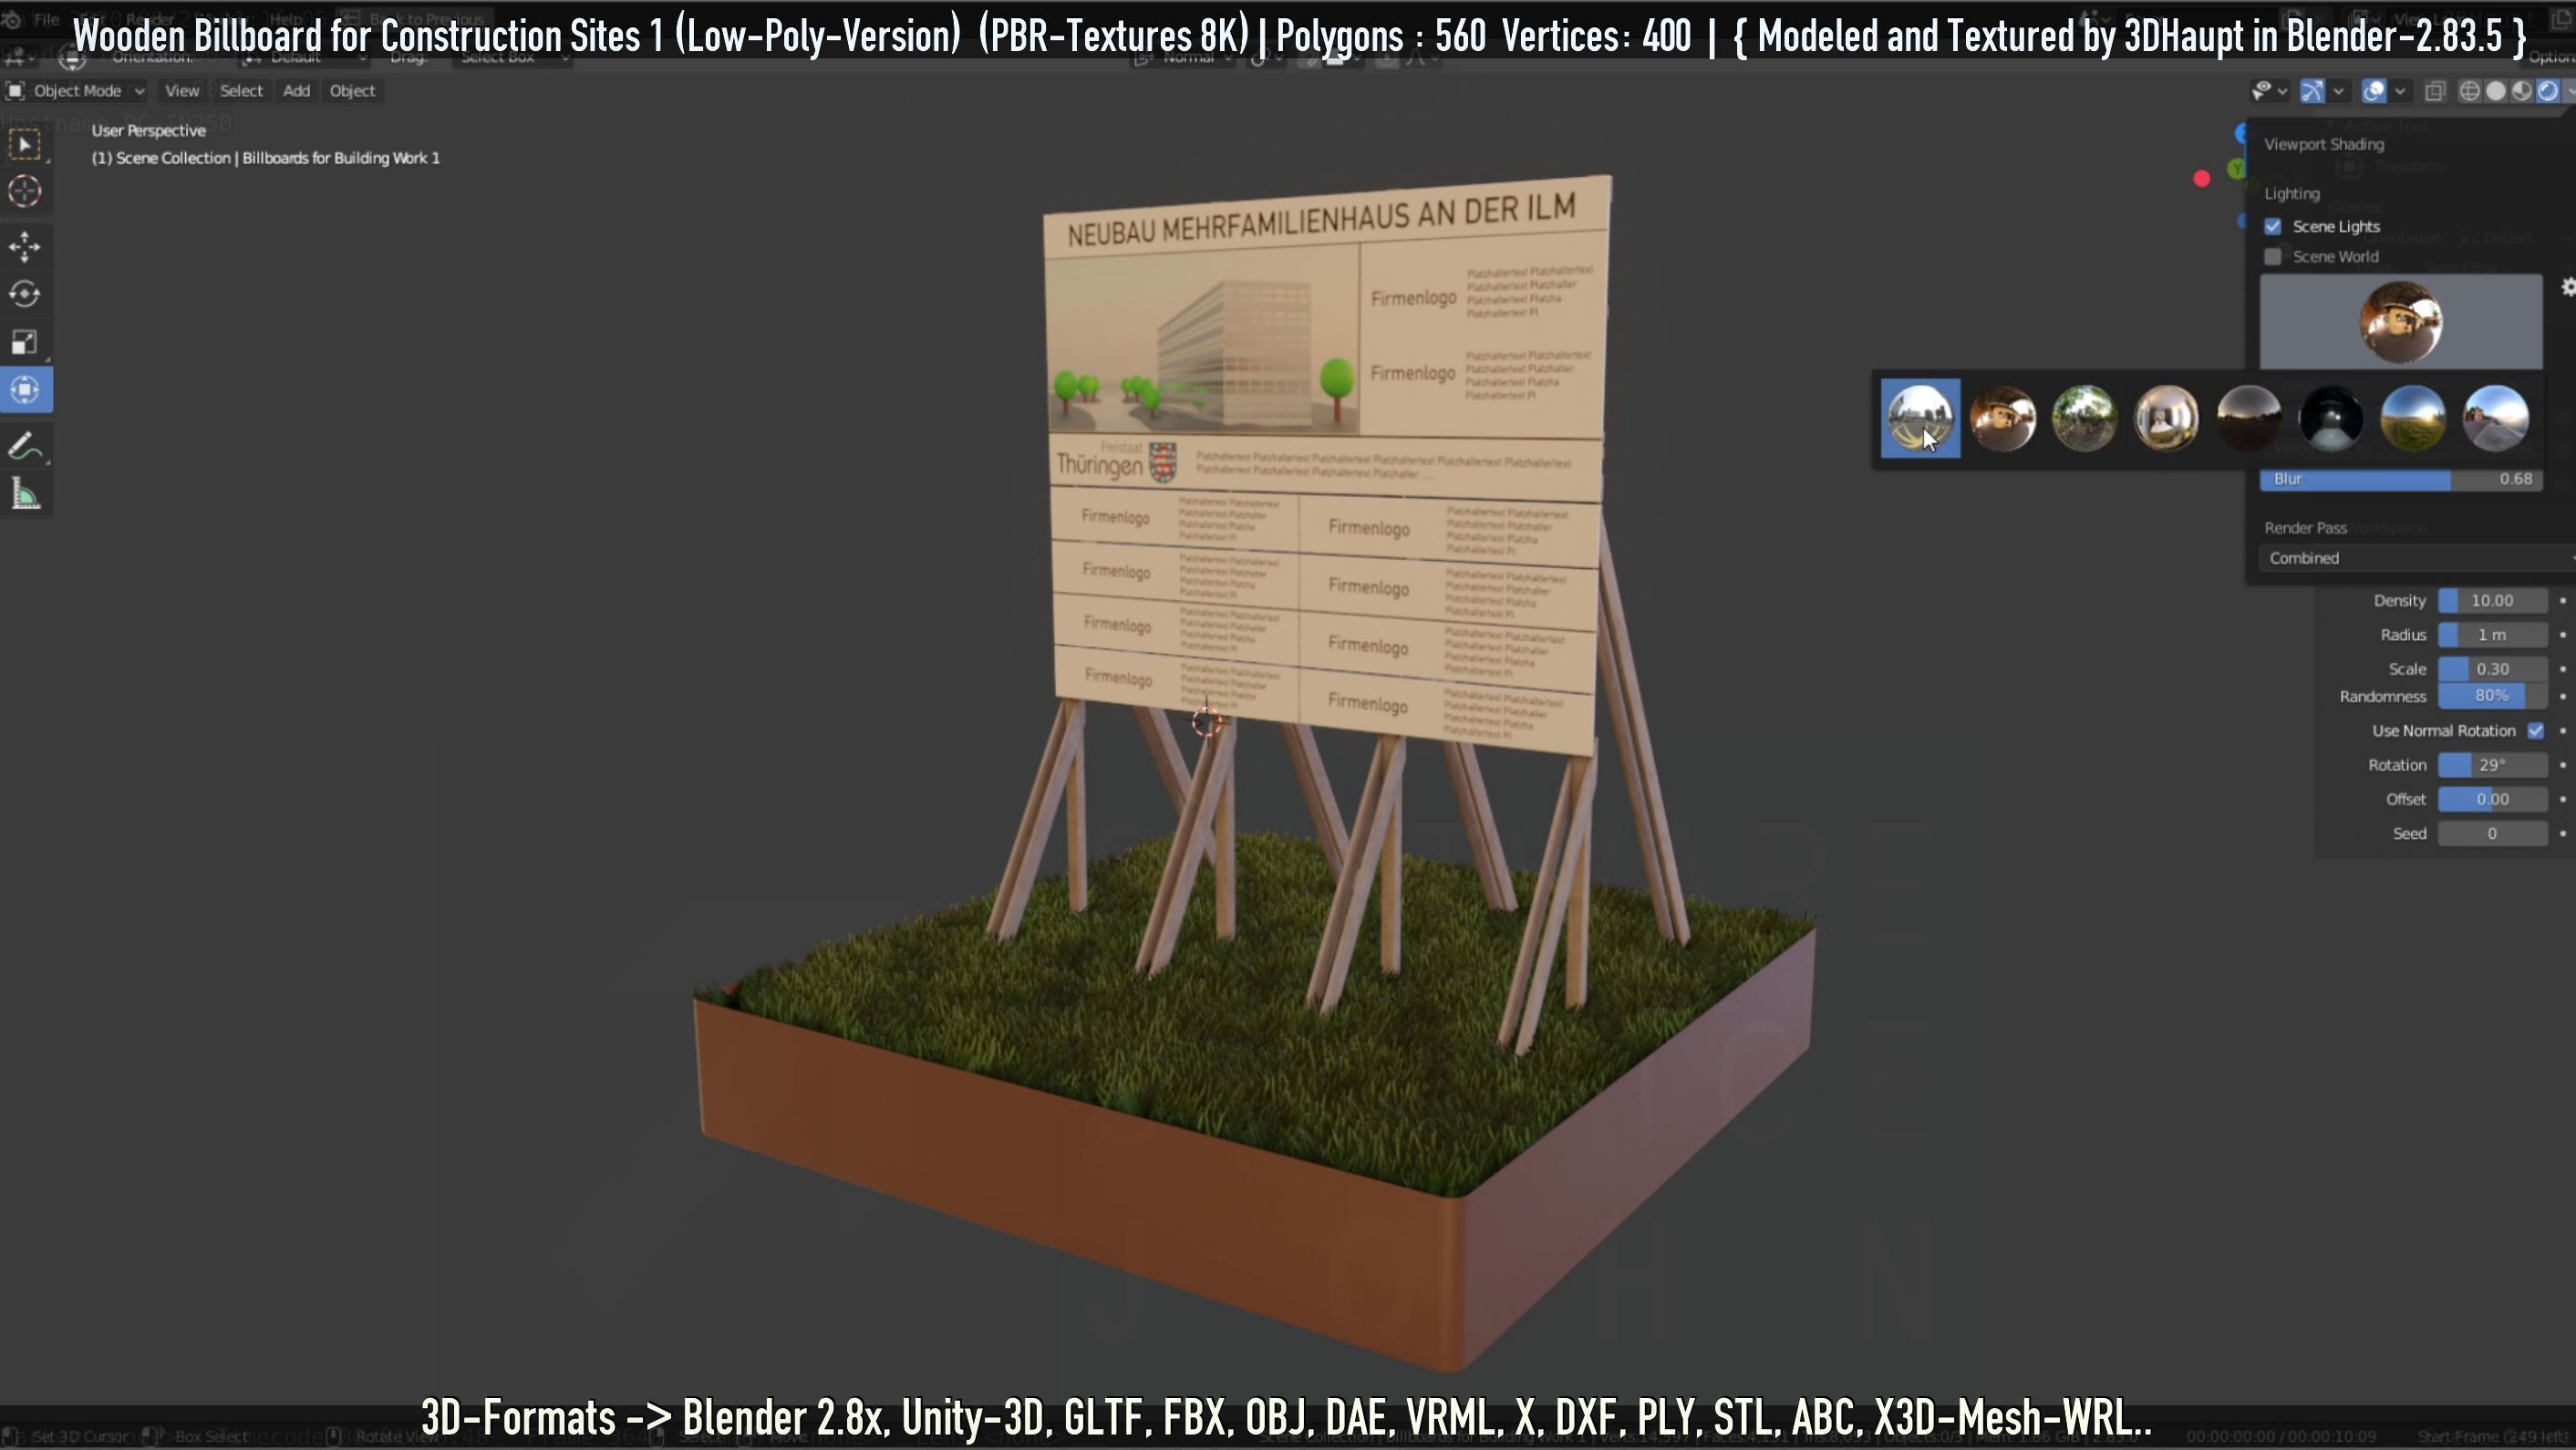Expand the overlays options arrow
Screen dimensions: 2576x1450
[2399, 91]
